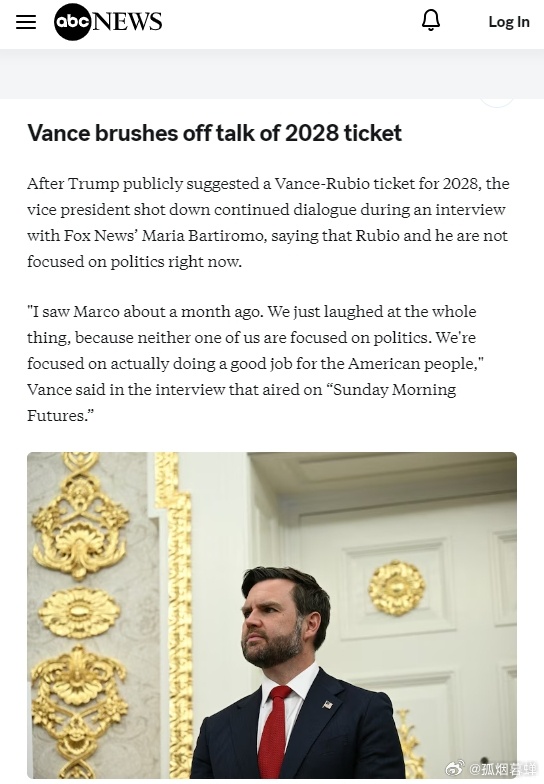The width and height of the screenshot is (544, 784).
Task: Click the partially hidden round button below banner
Action: (496, 102)
